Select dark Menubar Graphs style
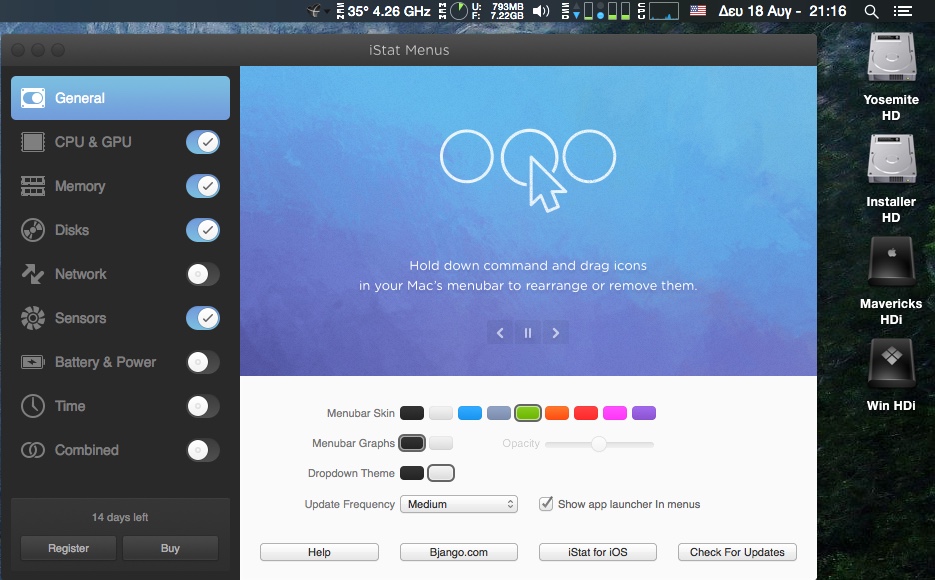This screenshot has height=580, width=935. click(412, 443)
